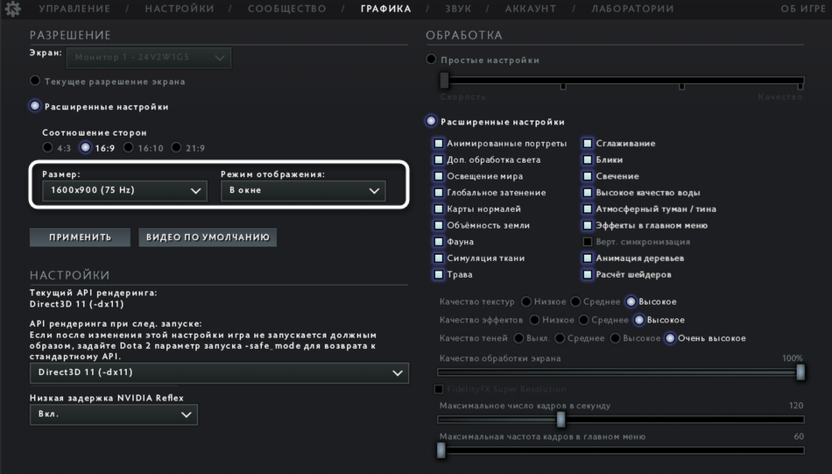Choose Текущее разрешение экрана option
The image size is (832, 474).
pyautogui.click(x=35, y=81)
